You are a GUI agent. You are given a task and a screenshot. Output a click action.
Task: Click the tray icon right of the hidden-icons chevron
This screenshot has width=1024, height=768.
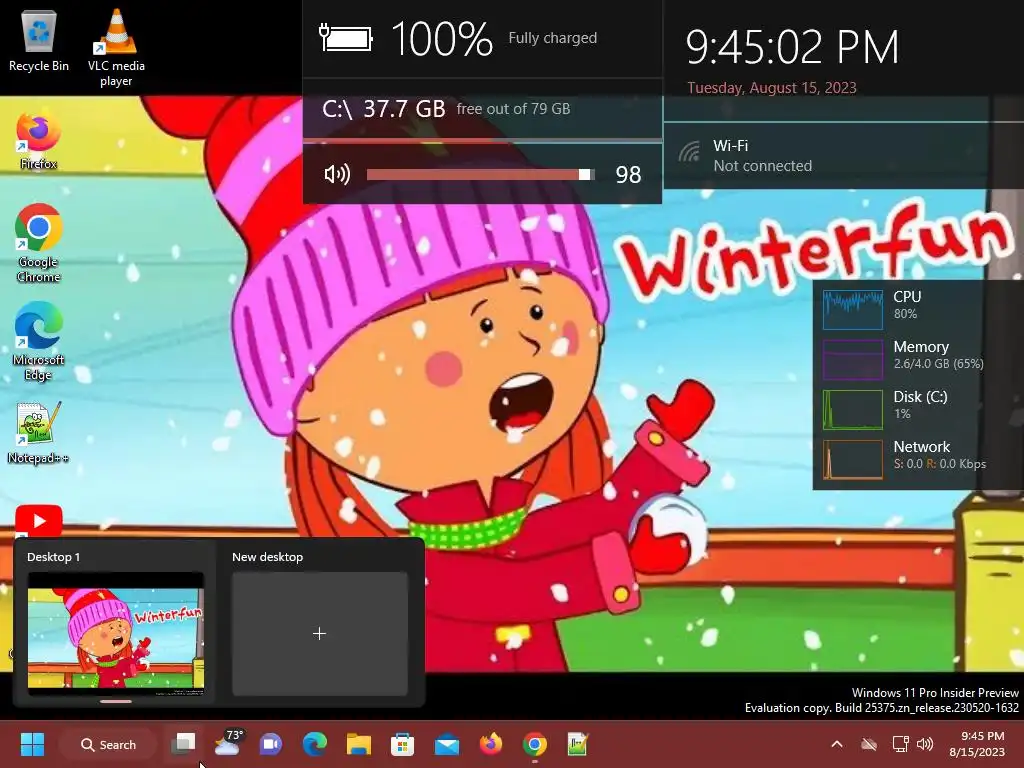[869, 744]
